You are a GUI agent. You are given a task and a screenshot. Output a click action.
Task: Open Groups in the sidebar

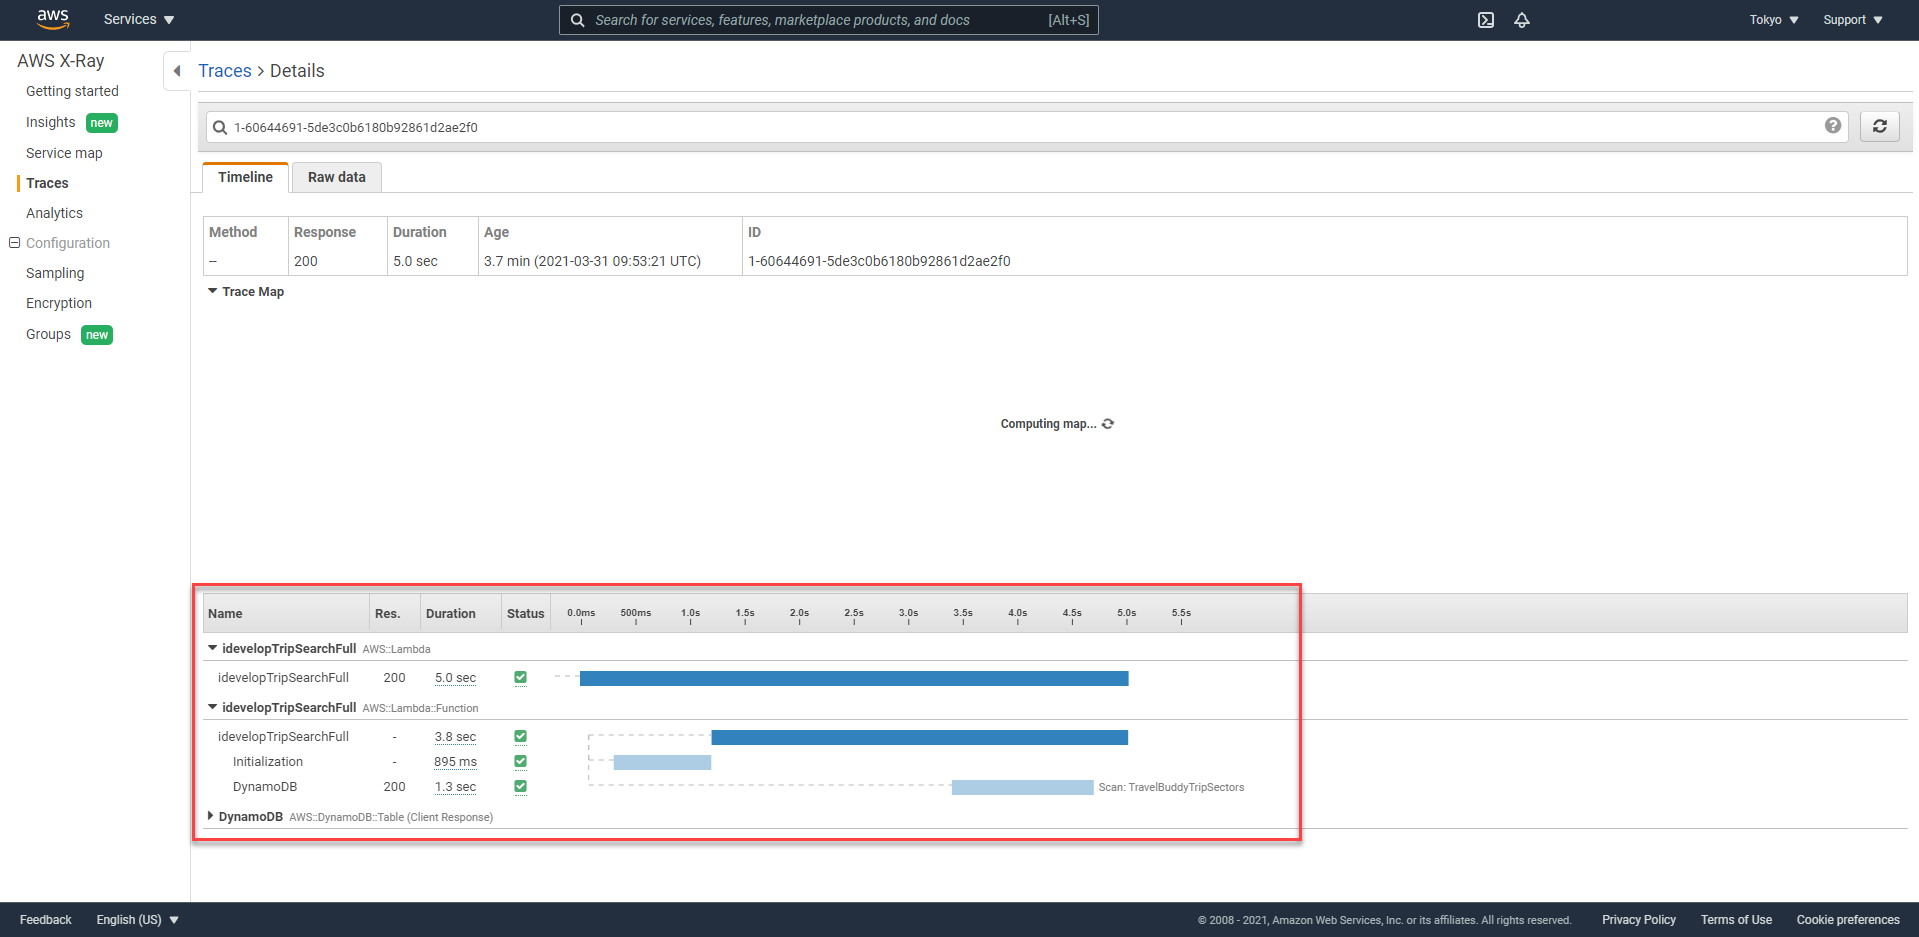pos(48,334)
